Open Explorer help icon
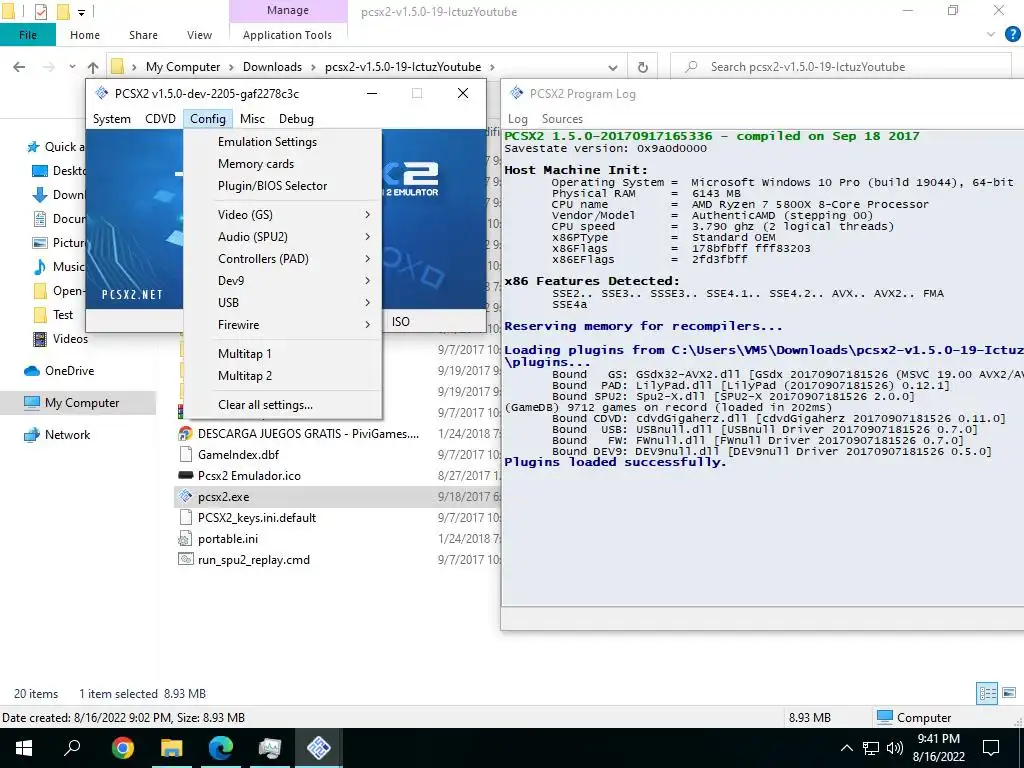 tap(1012, 35)
